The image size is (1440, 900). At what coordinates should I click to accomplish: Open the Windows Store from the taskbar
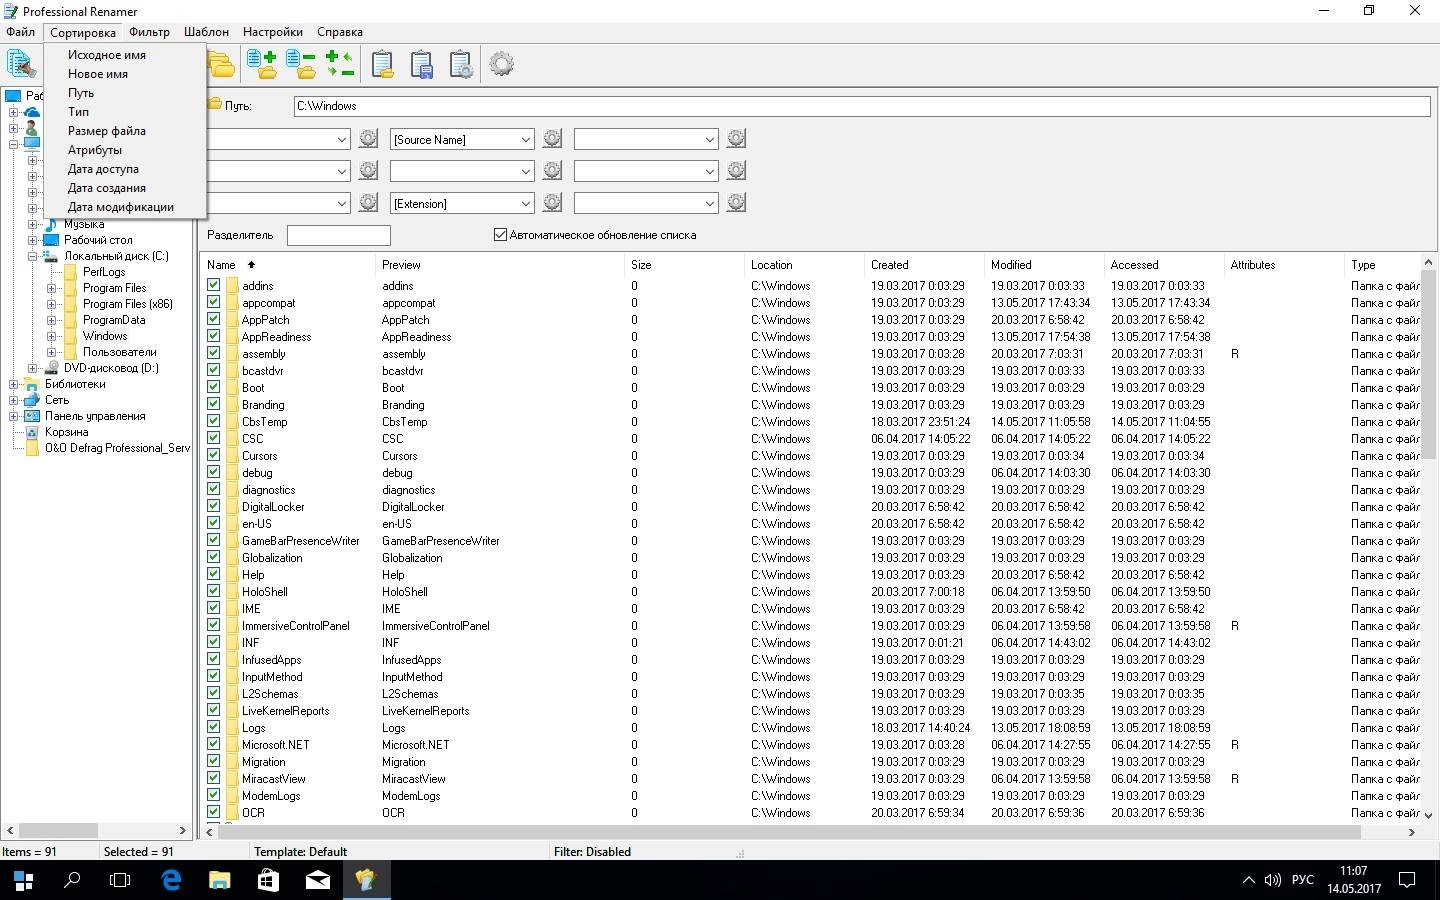268,880
